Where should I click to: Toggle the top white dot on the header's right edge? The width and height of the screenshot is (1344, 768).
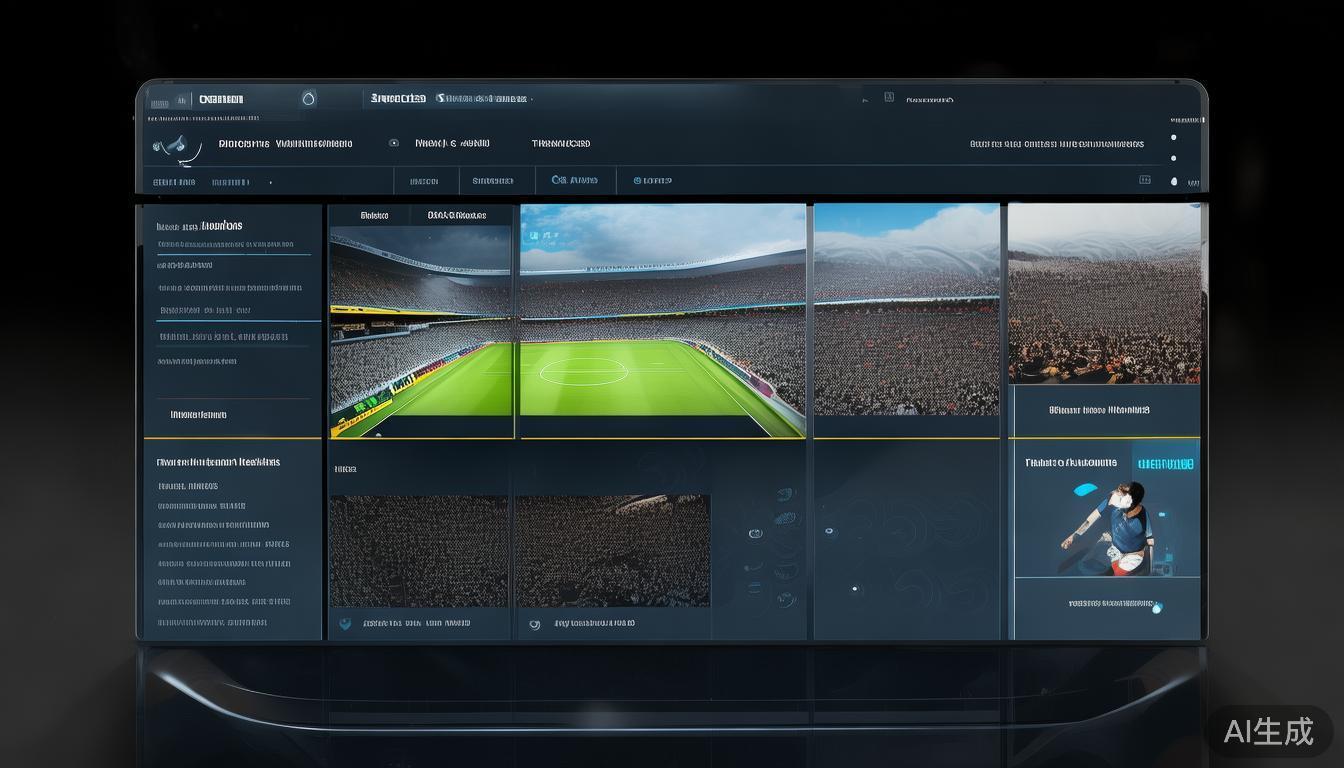[x=1173, y=137]
